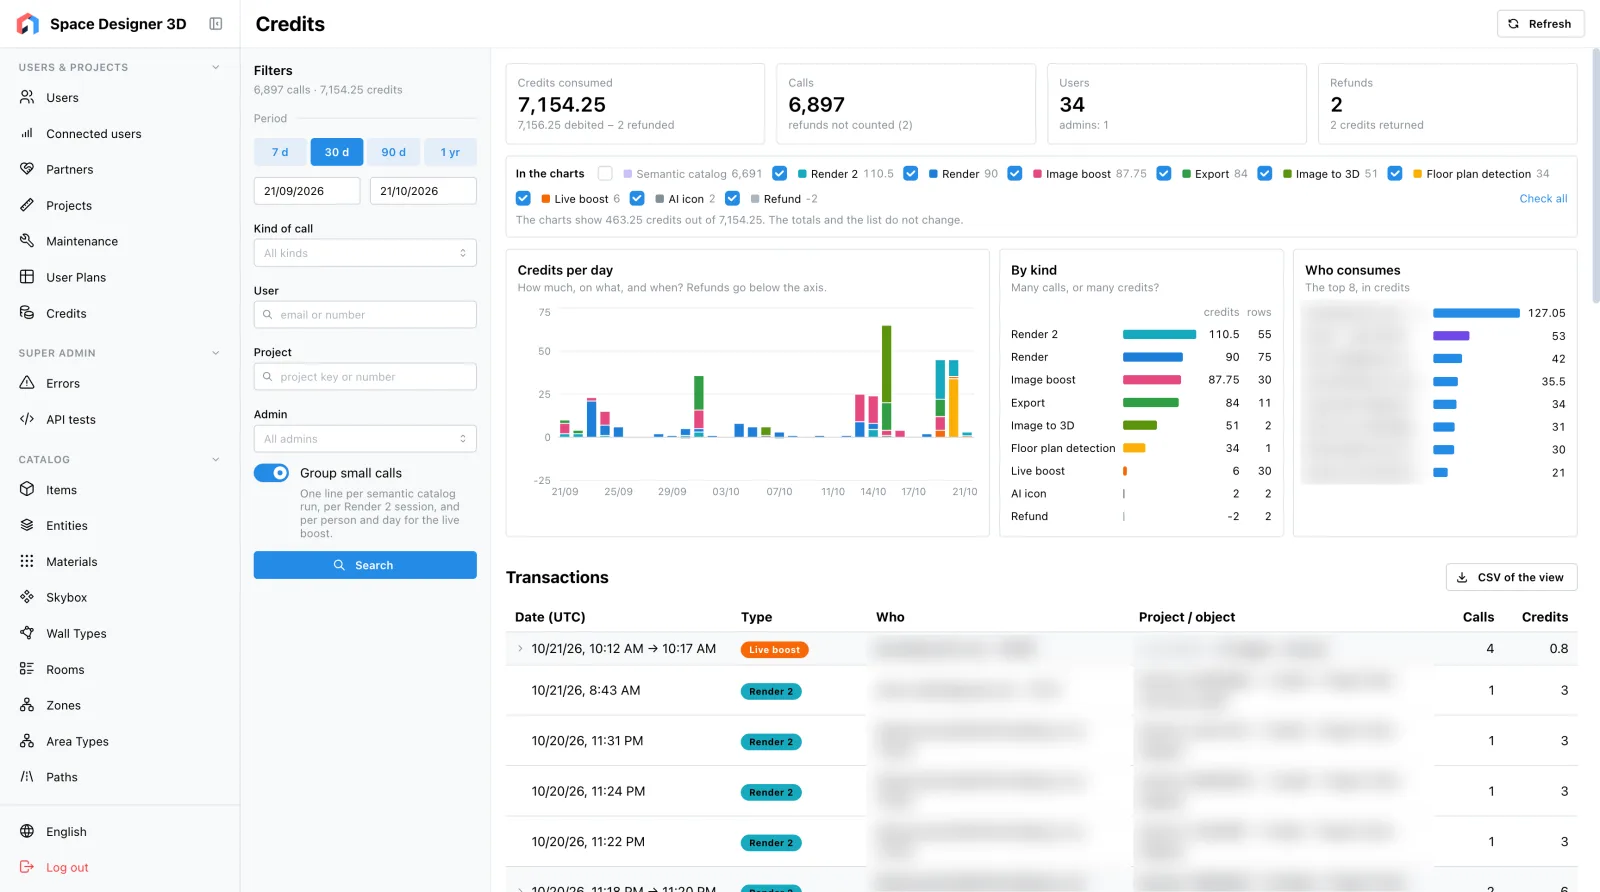Open Connected users via bar-chart icon
1600x892 pixels.
(x=27, y=134)
